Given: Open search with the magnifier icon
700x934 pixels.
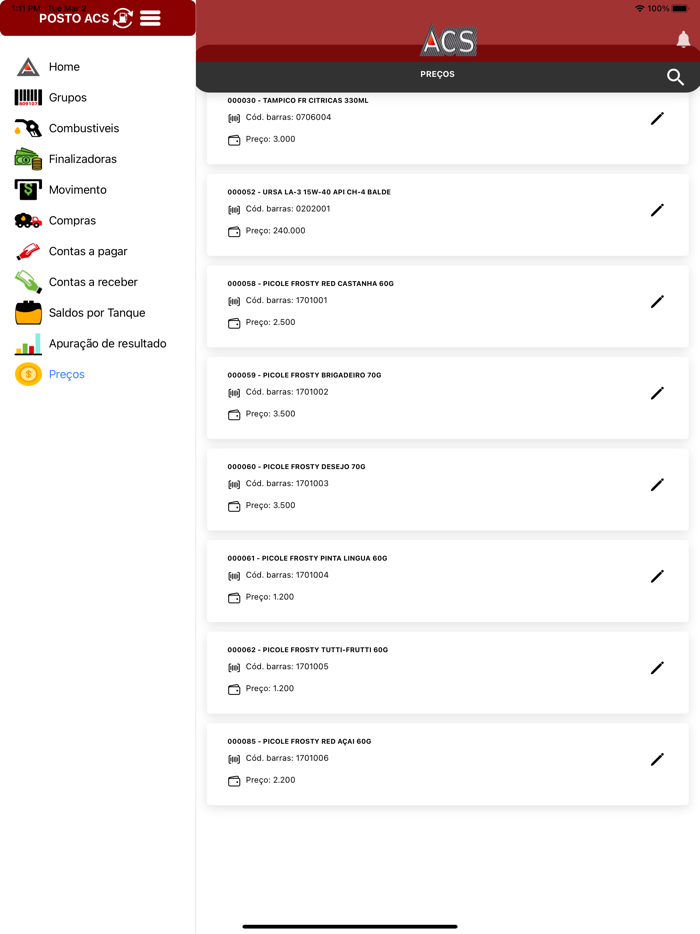Looking at the screenshot, I should coord(677,75).
